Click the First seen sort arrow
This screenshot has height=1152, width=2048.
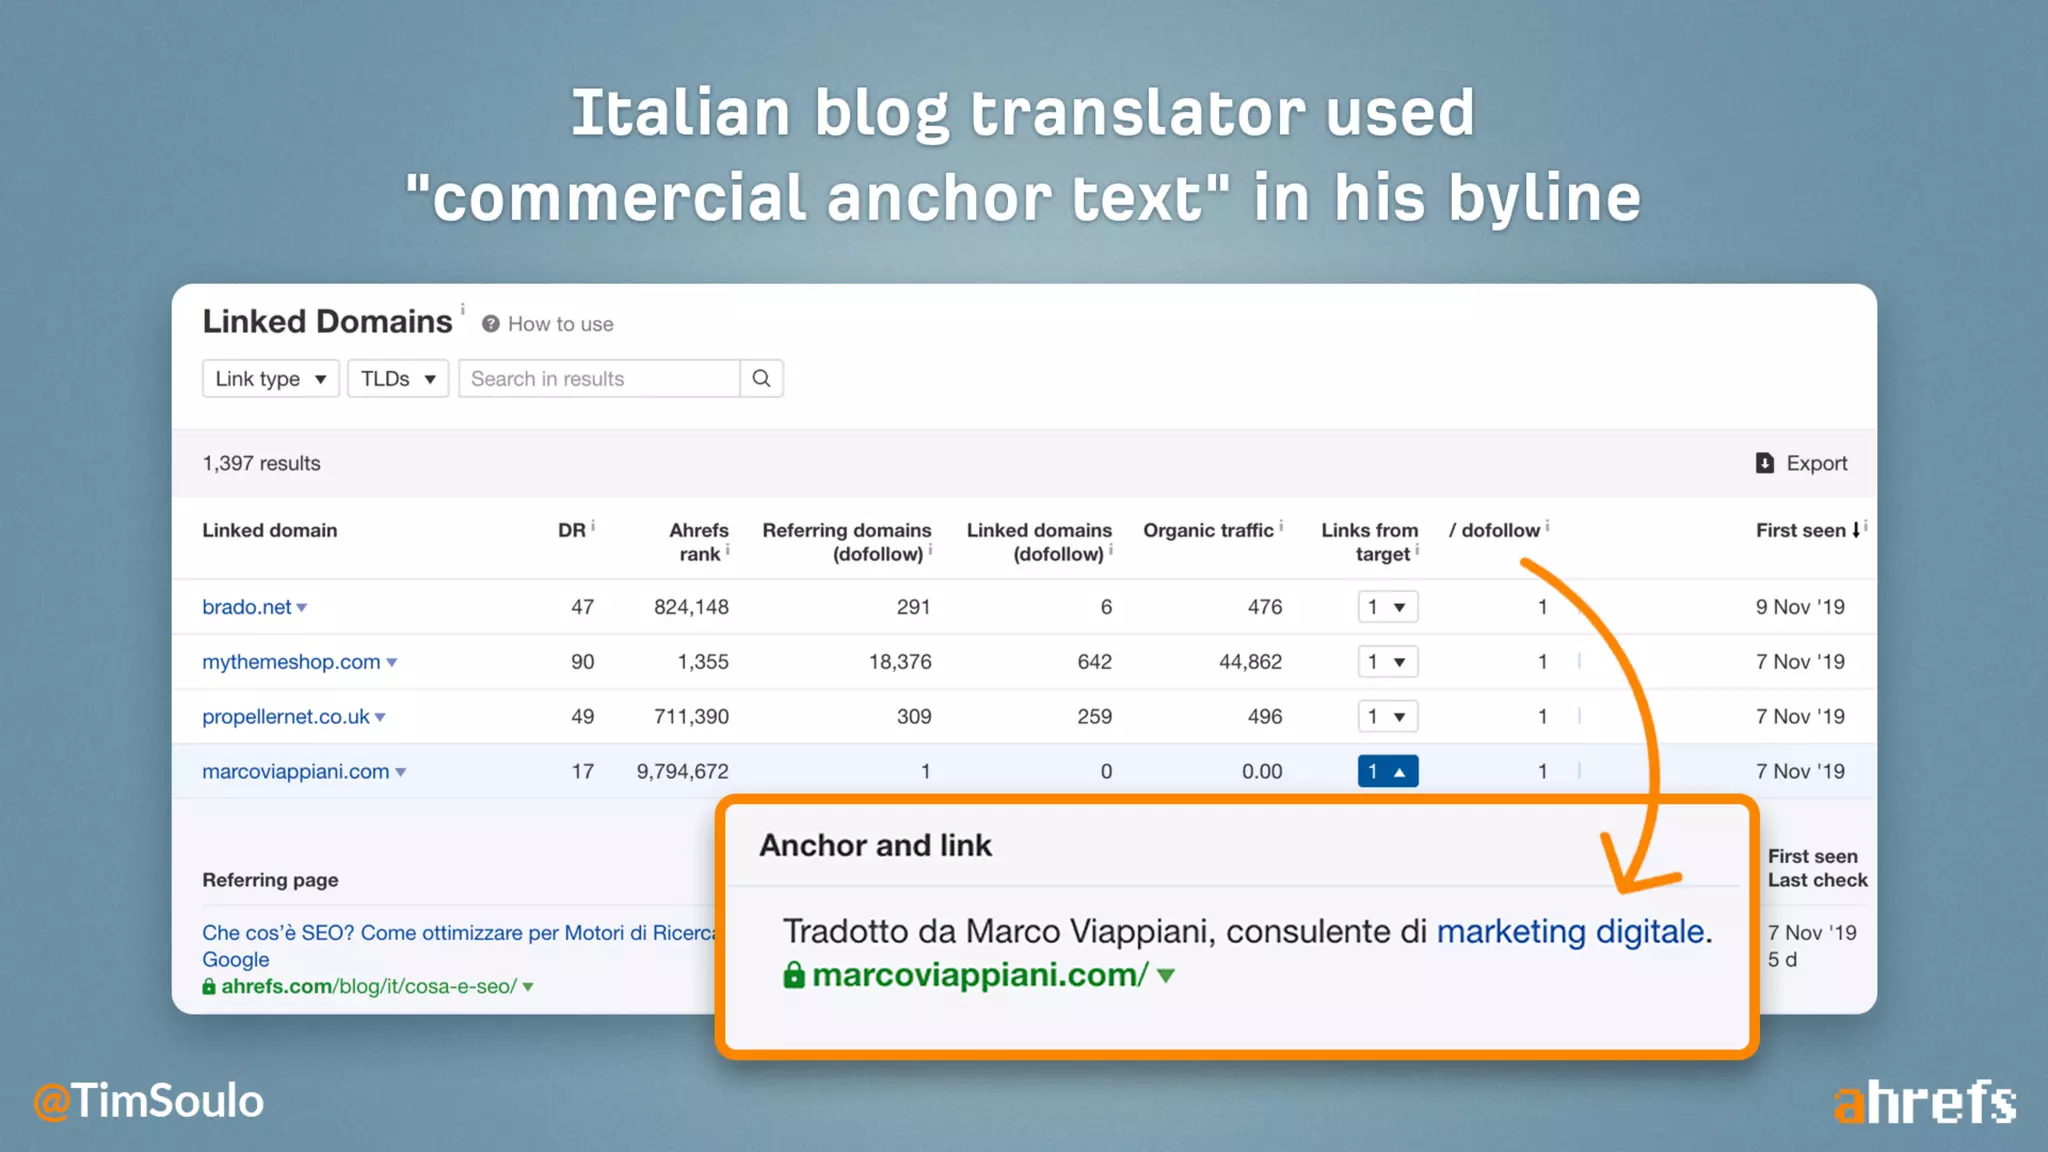click(x=1856, y=530)
